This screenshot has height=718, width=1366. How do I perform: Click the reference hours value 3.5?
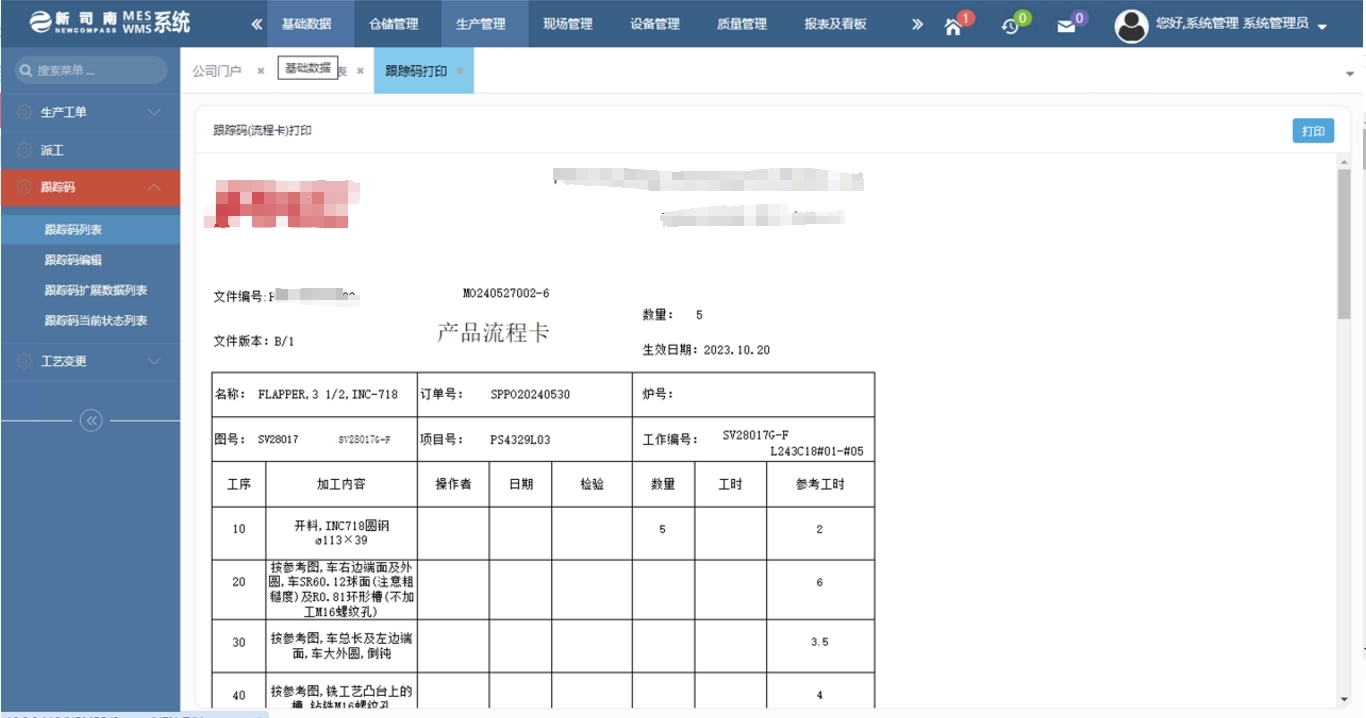(x=819, y=642)
